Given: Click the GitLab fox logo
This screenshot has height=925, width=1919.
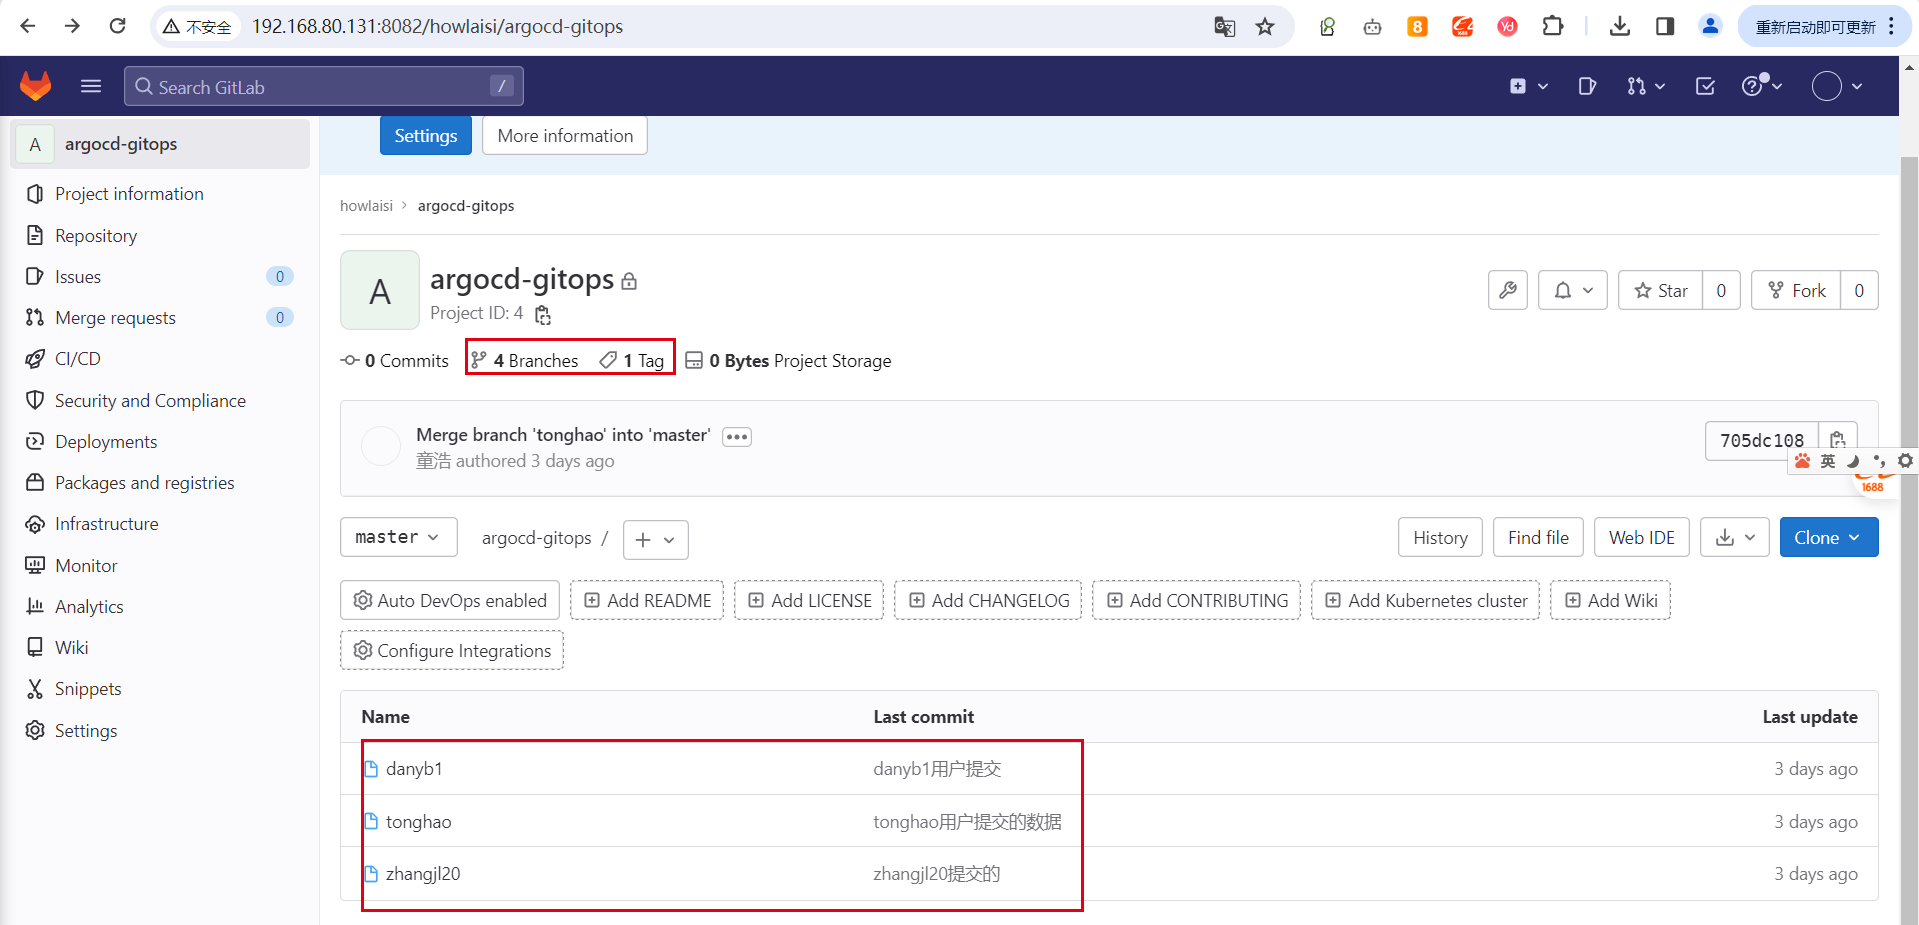Looking at the screenshot, I should coord(36,86).
